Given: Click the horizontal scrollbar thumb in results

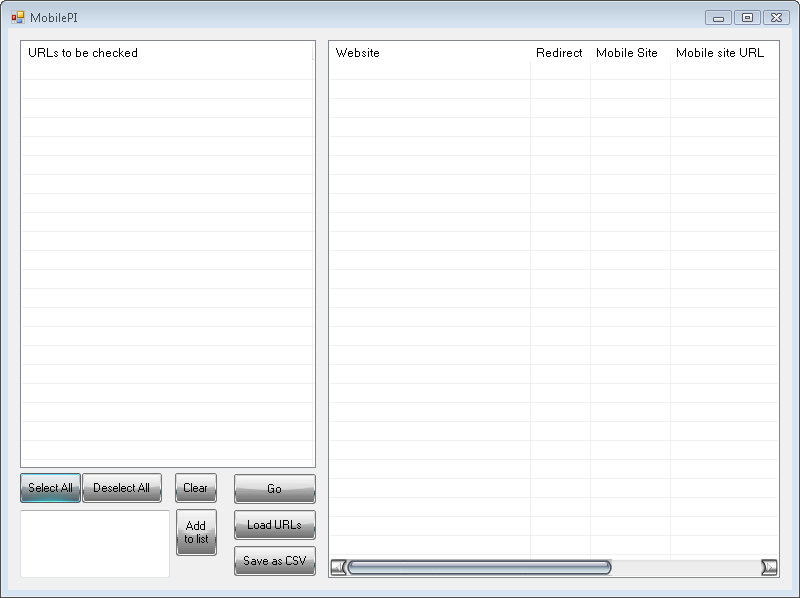Looking at the screenshot, I should [480, 567].
